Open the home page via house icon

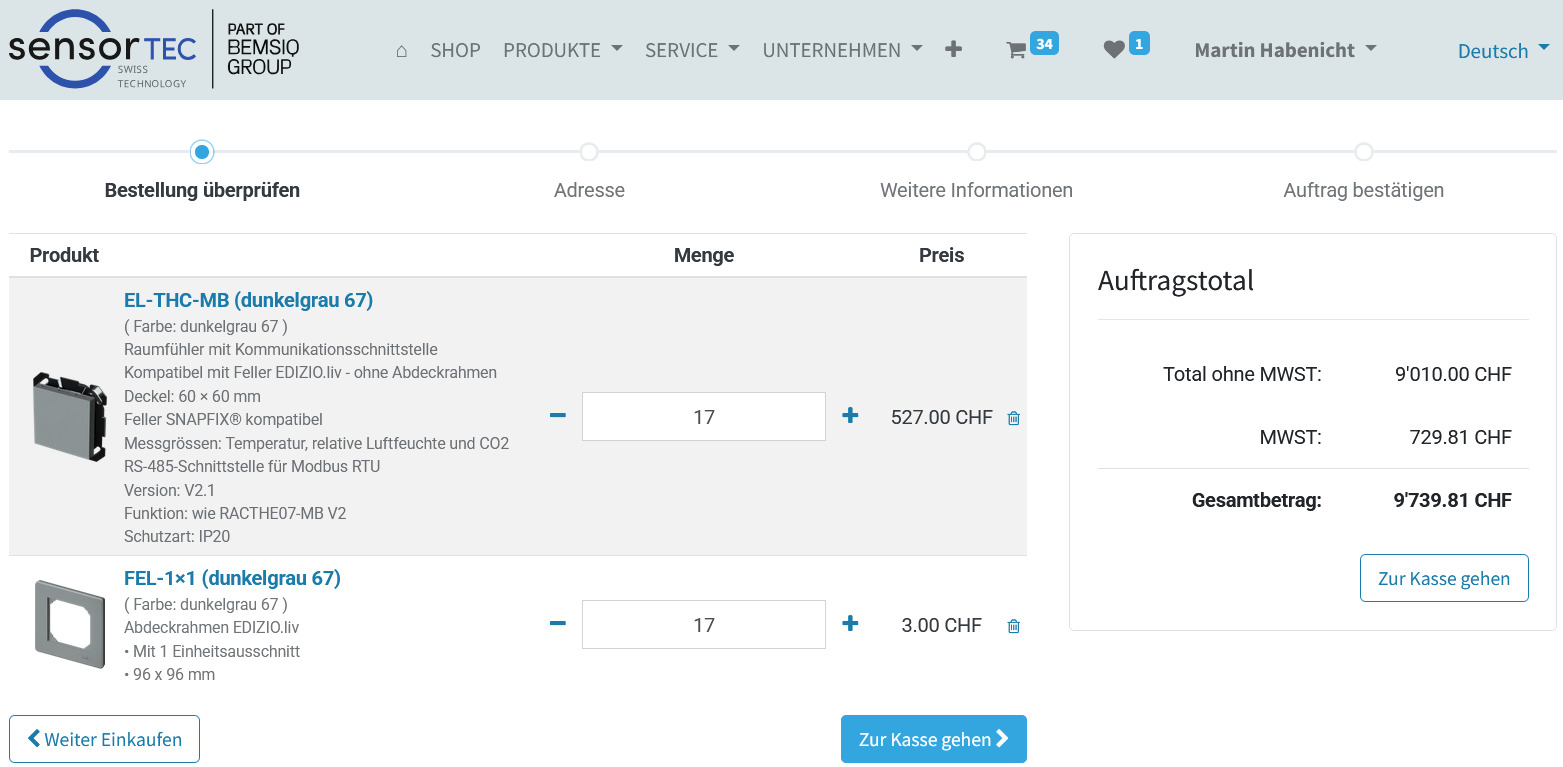pyautogui.click(x=401, y=50)
